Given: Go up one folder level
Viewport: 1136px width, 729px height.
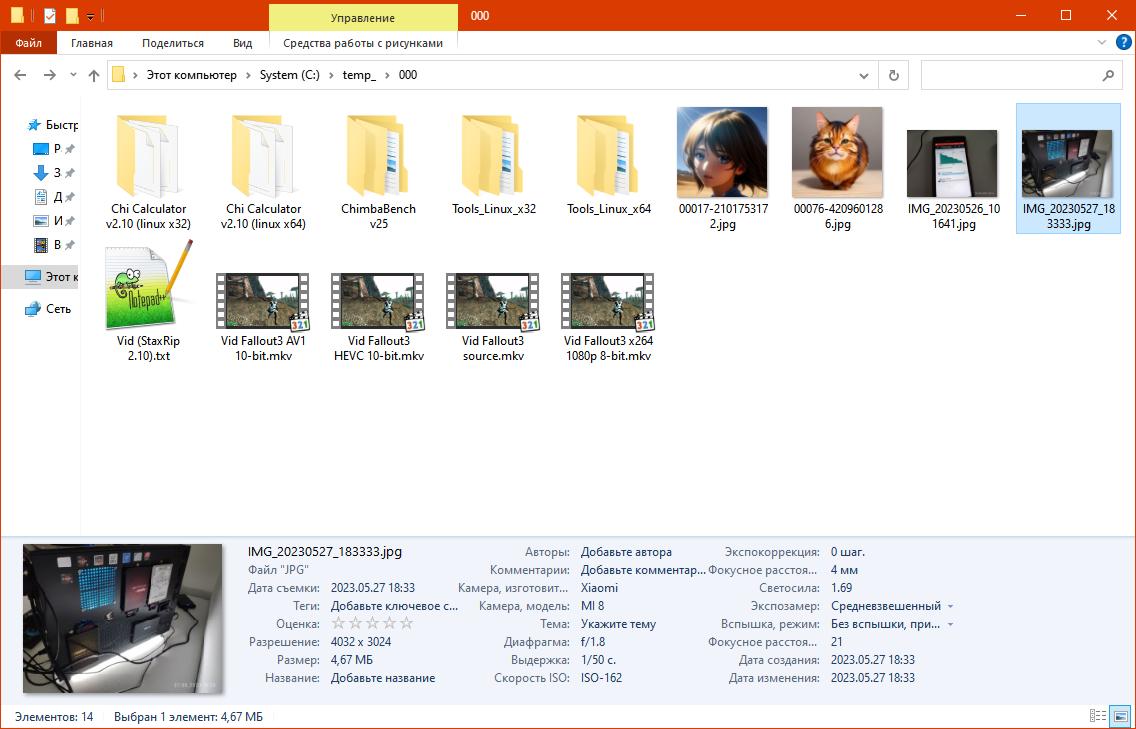Looking at the screenshot, I should [93, 75].
